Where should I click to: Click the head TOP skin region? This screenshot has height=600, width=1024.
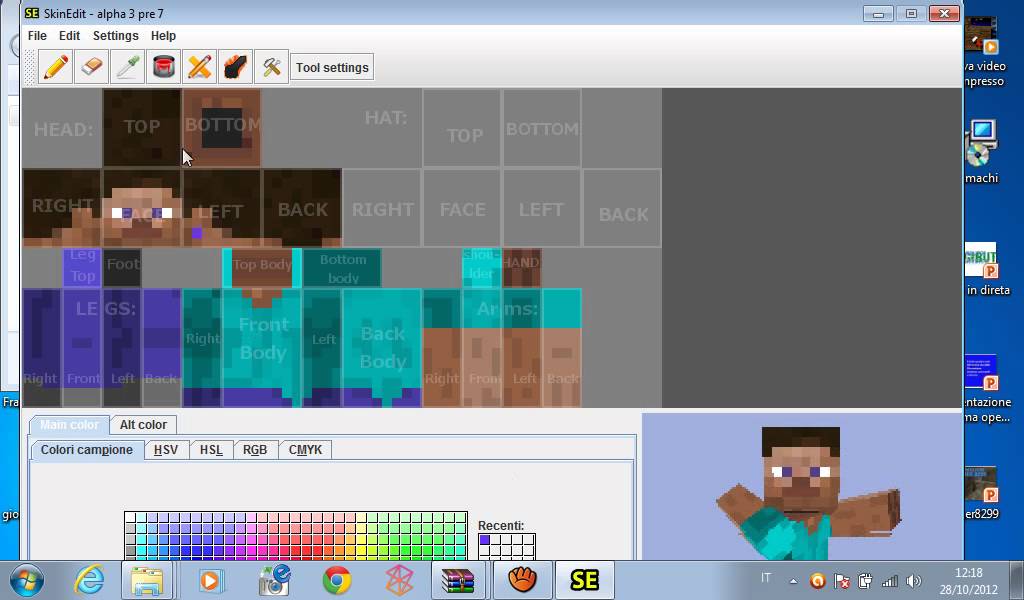142,127
